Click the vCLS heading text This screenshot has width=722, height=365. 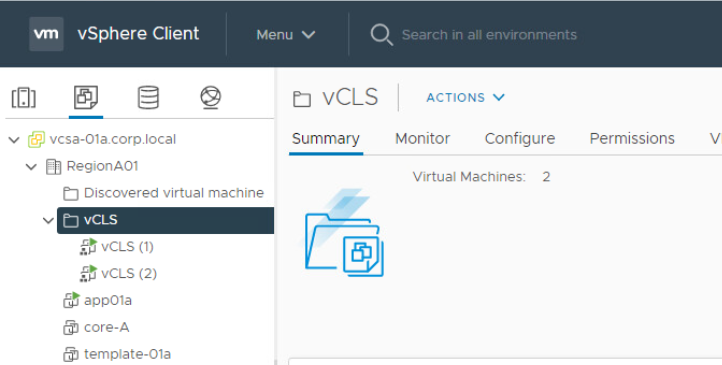[x=350, y=98]
